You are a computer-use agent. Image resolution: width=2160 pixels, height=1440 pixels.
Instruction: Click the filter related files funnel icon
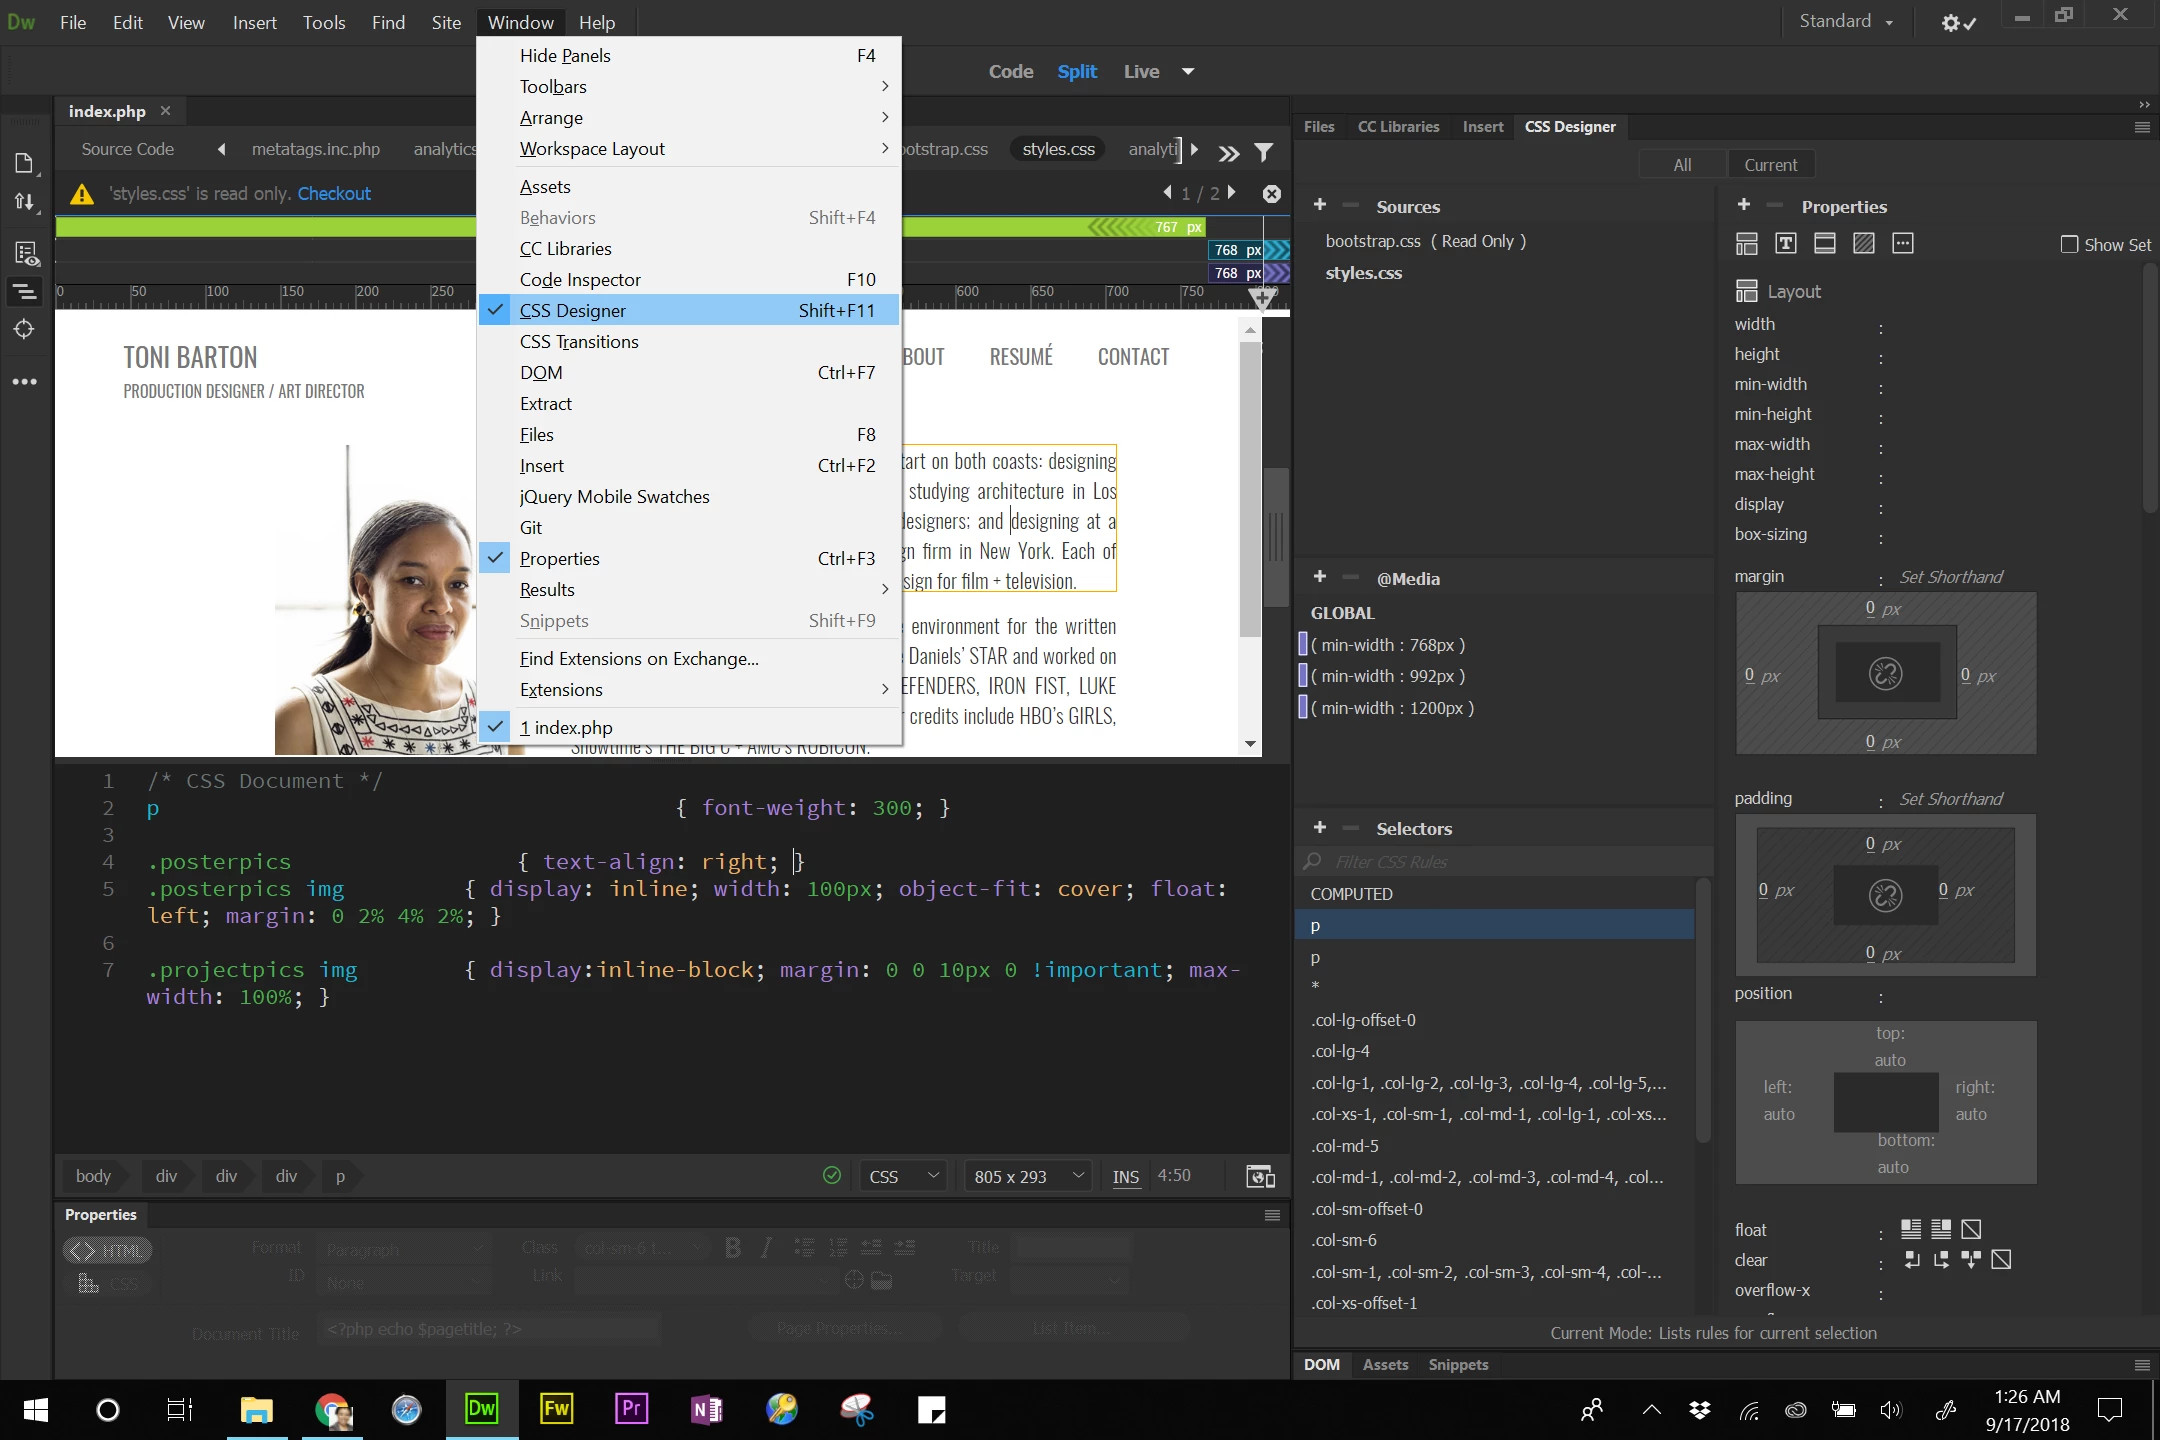coord(1264,152)
